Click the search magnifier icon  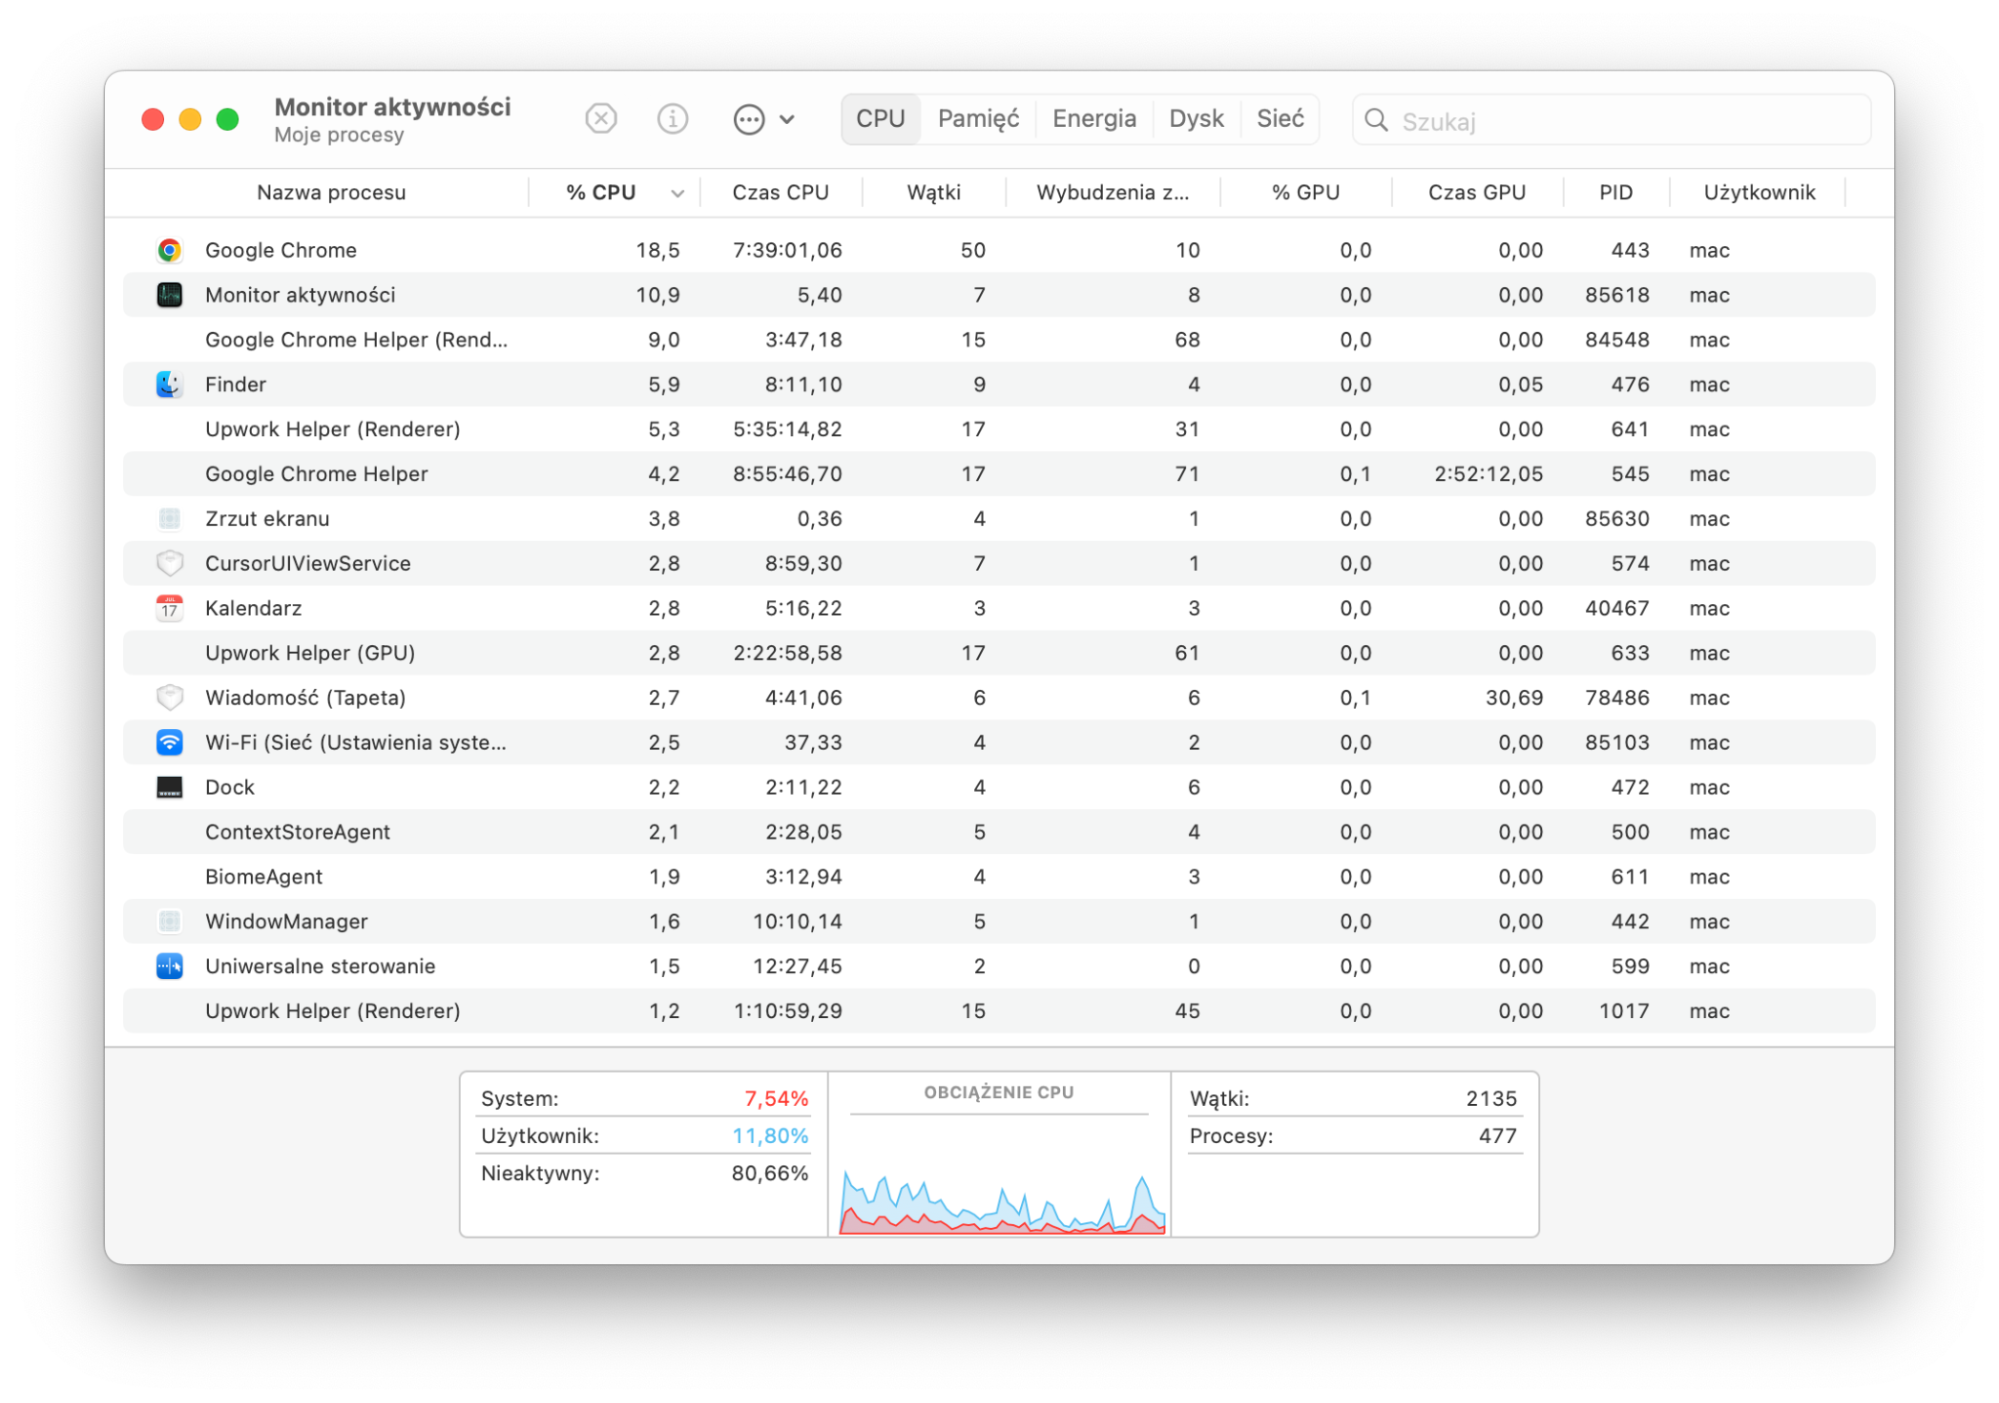pos(1376,120)
